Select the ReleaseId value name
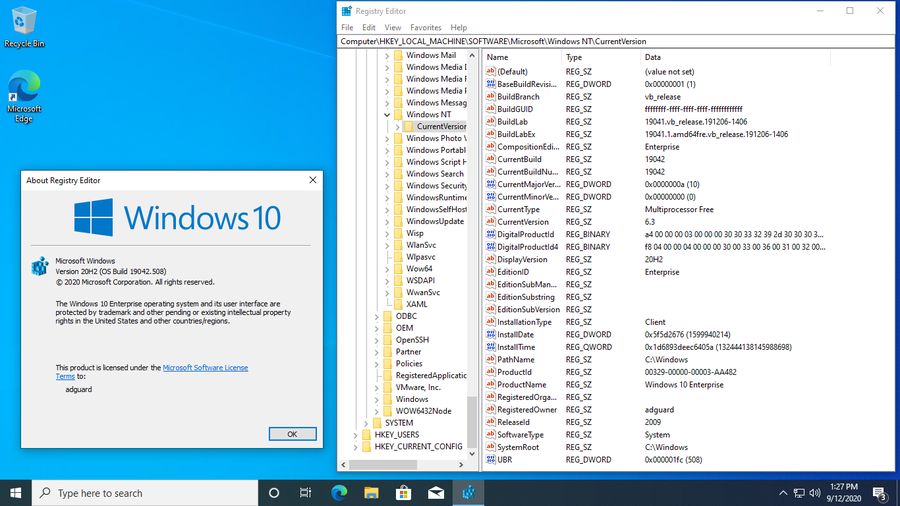 [x=513, y=422]
